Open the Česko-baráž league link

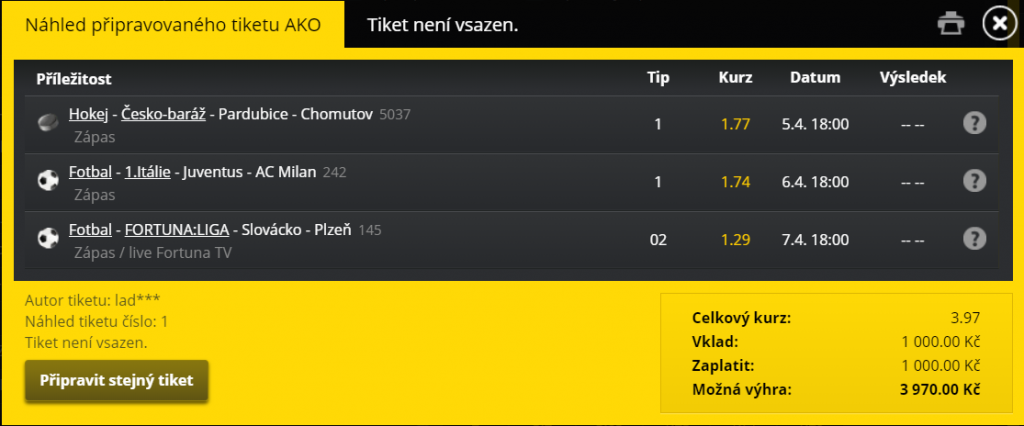click(166, 114)
